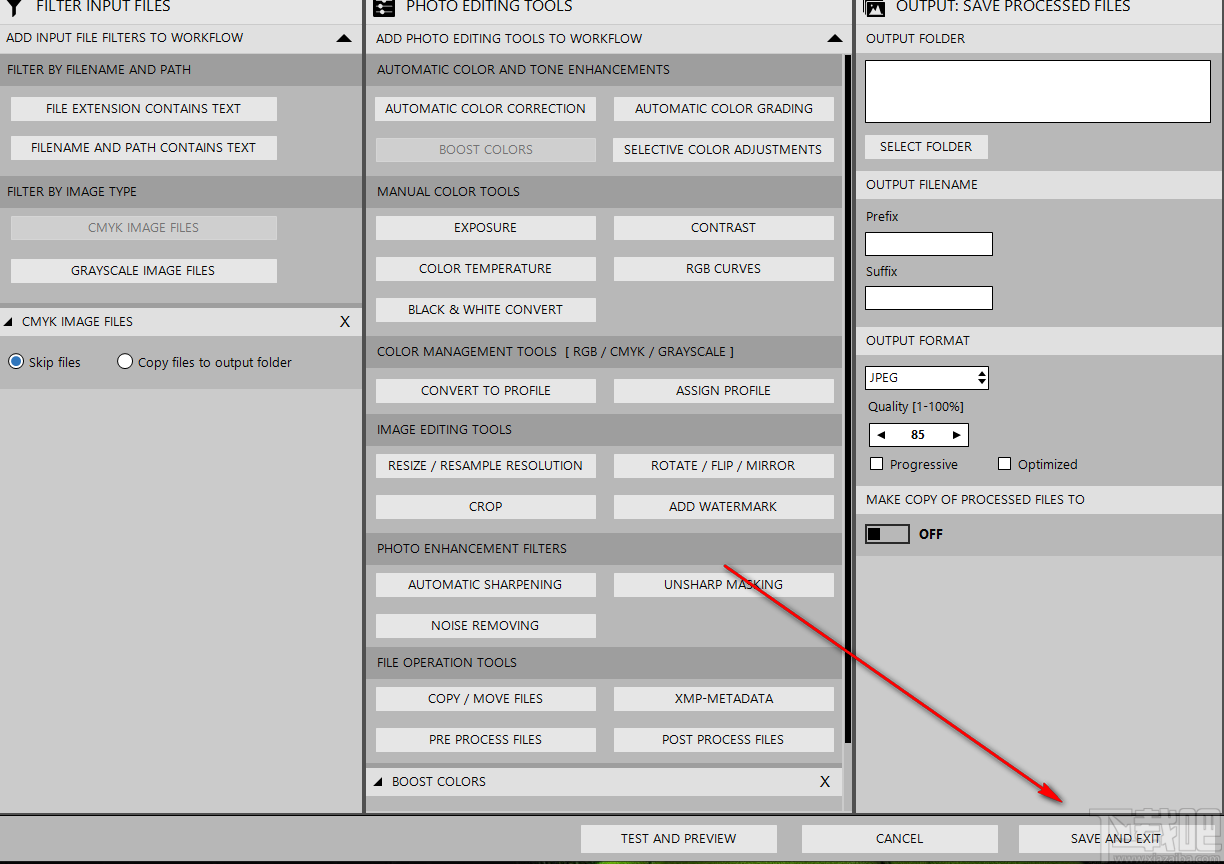Click Test and Preview
The width and height of the screenshot is (1224, 864).
[678, 838]
